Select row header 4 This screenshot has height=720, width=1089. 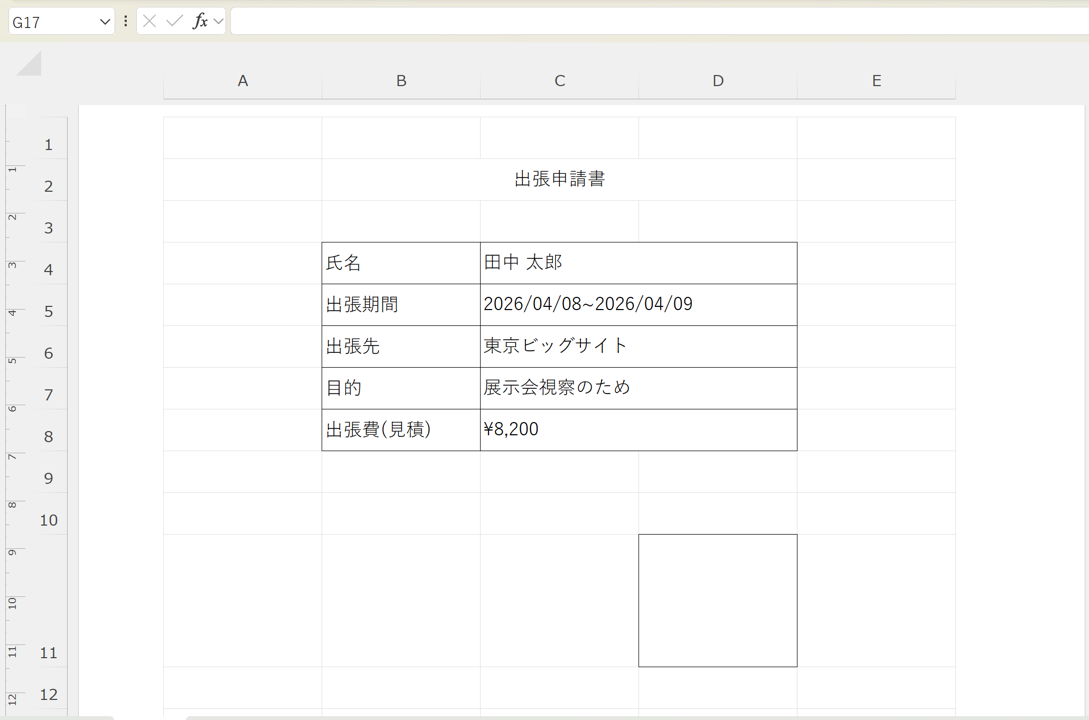point(48,269)
